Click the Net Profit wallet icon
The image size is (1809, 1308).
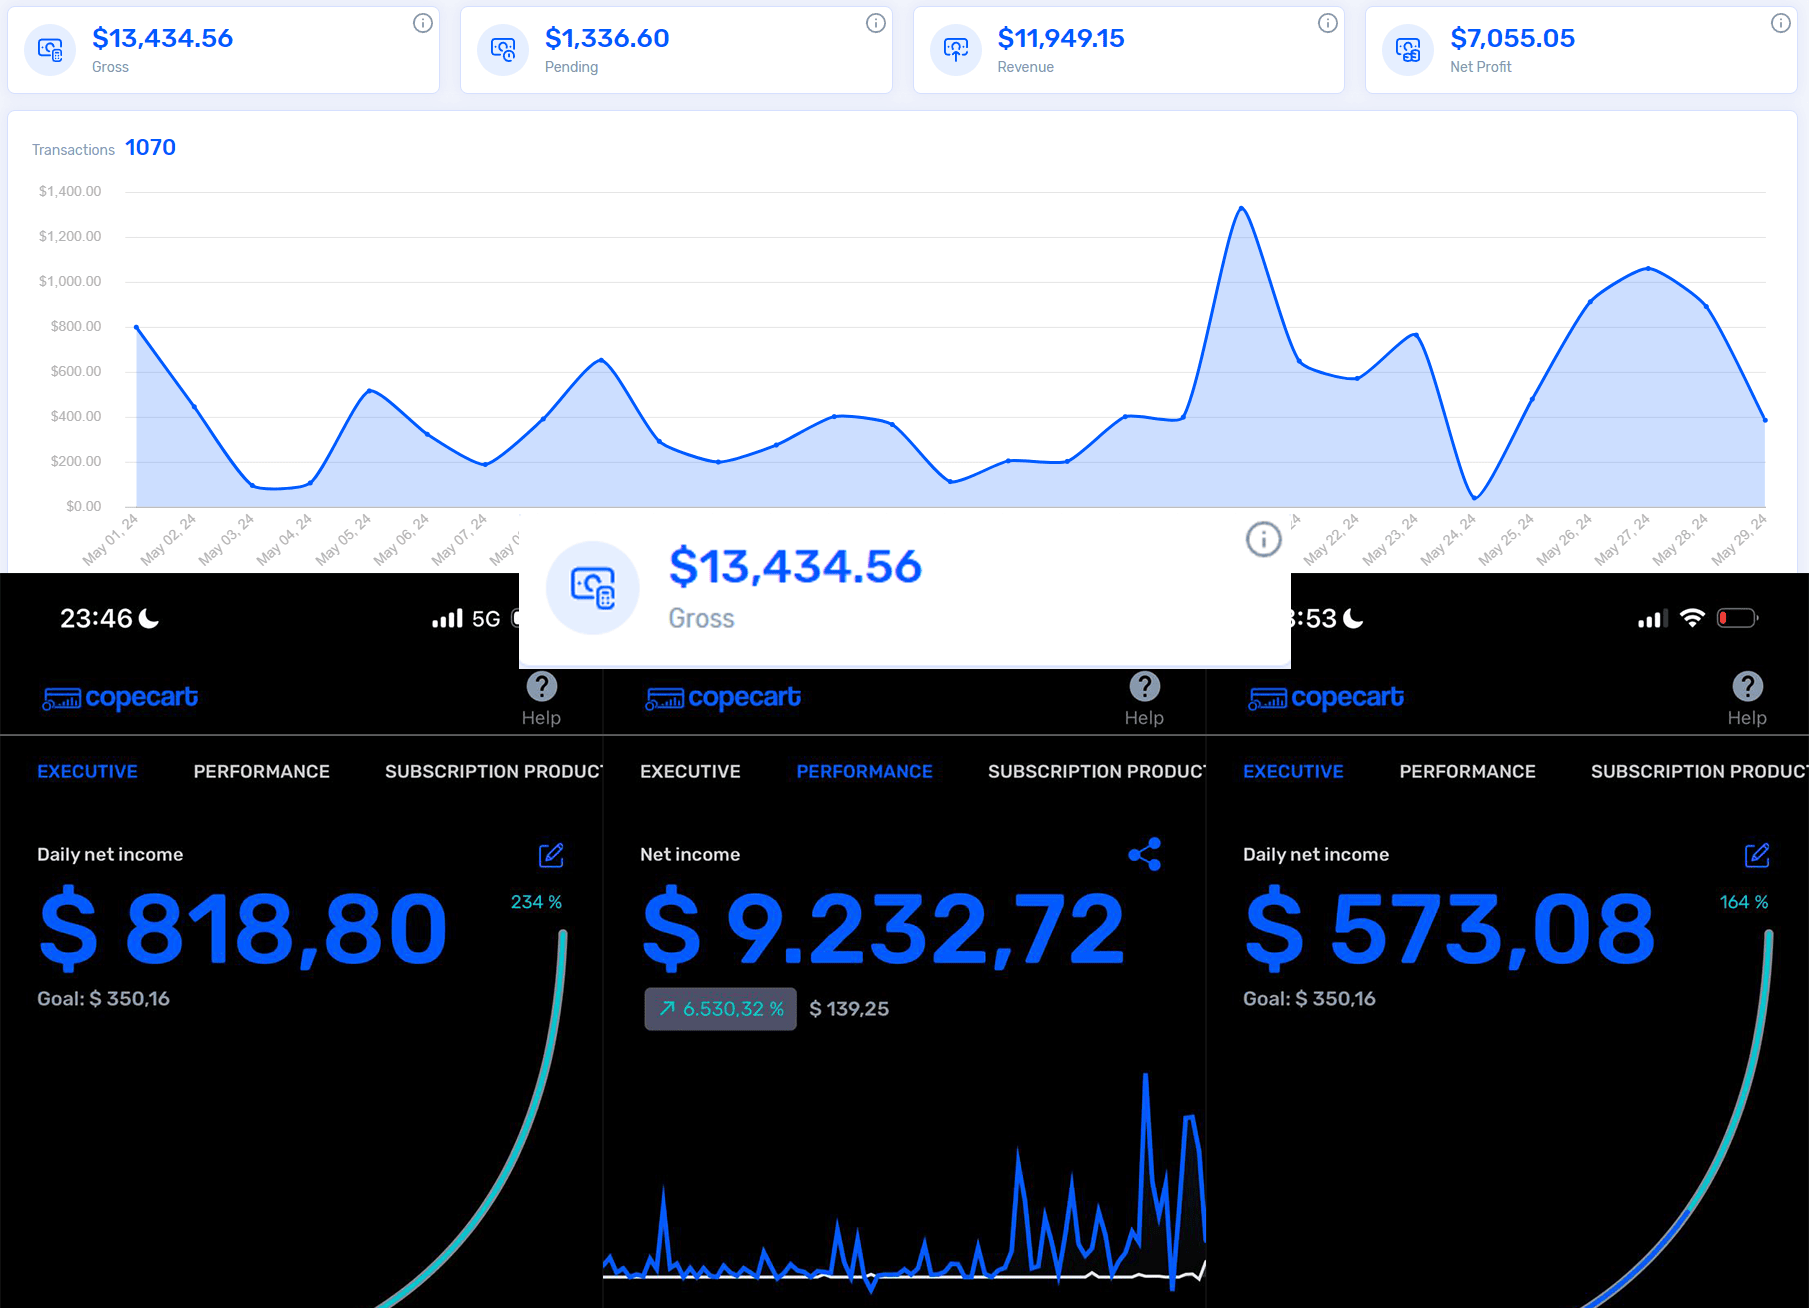tap(1408, 50)
